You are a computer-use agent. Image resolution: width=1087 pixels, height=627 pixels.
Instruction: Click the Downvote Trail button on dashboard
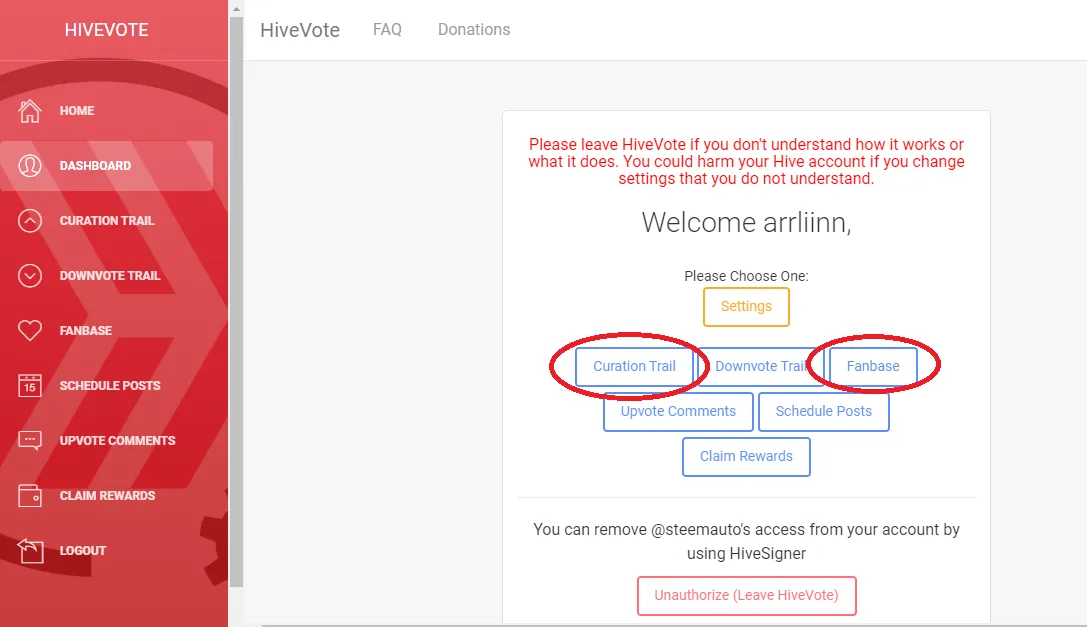click(x=760, y=366)
